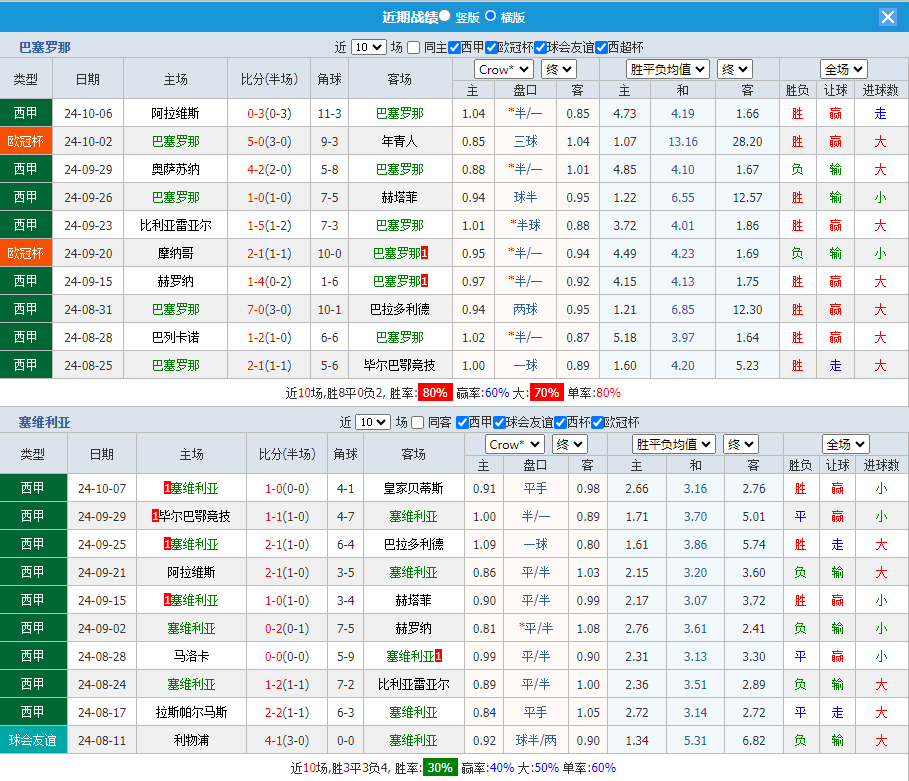Click the 7-0(3-0) match score

(x=269, y=309)
